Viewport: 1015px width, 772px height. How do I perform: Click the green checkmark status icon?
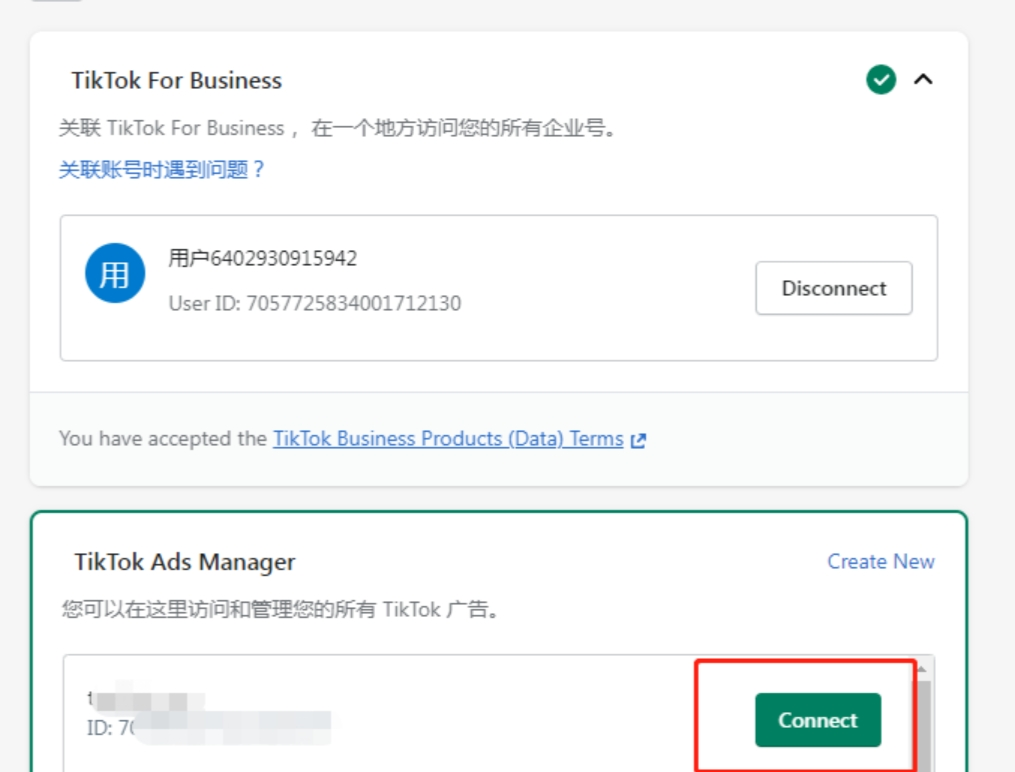(x=881, y=80)
